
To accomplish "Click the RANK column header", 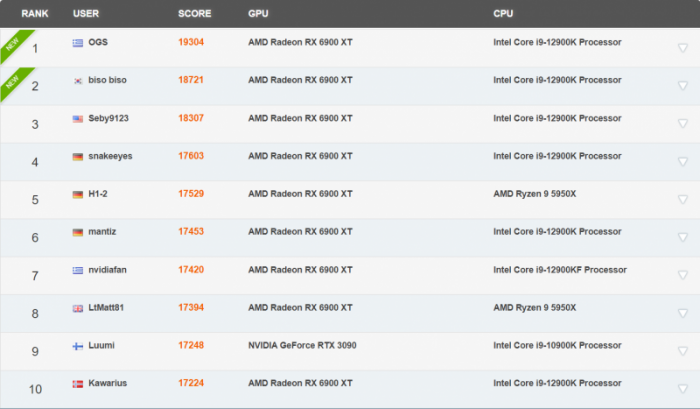I will coord(35,14).
